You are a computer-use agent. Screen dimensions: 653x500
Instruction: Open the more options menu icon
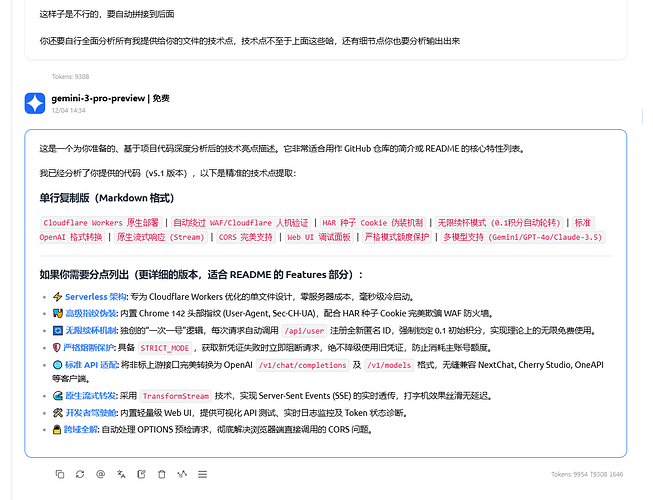point(202,474)
